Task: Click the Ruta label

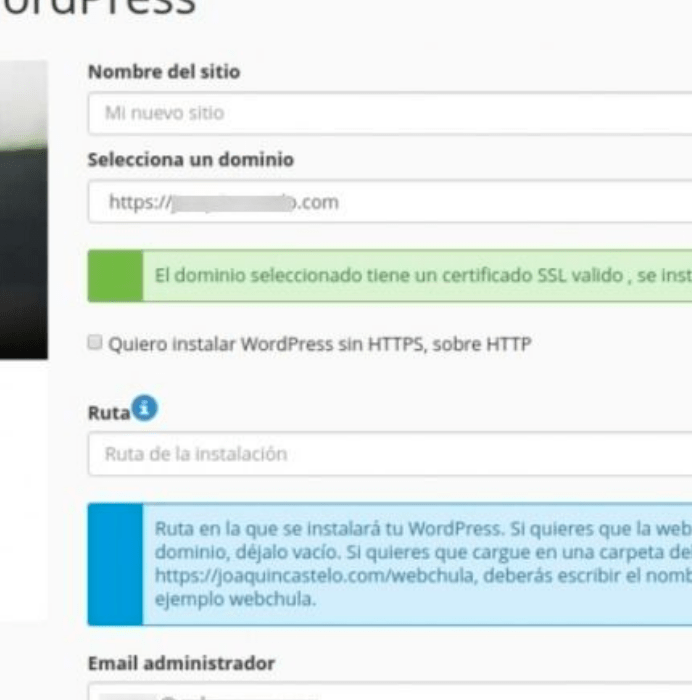Action: pos(109,413)
